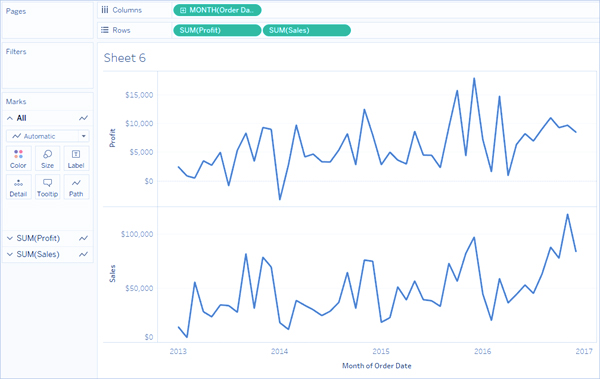Select the SUM(Profit) pill on Rows
The height and width of the screenshot is (379, 600).
(x=217, y=30)
